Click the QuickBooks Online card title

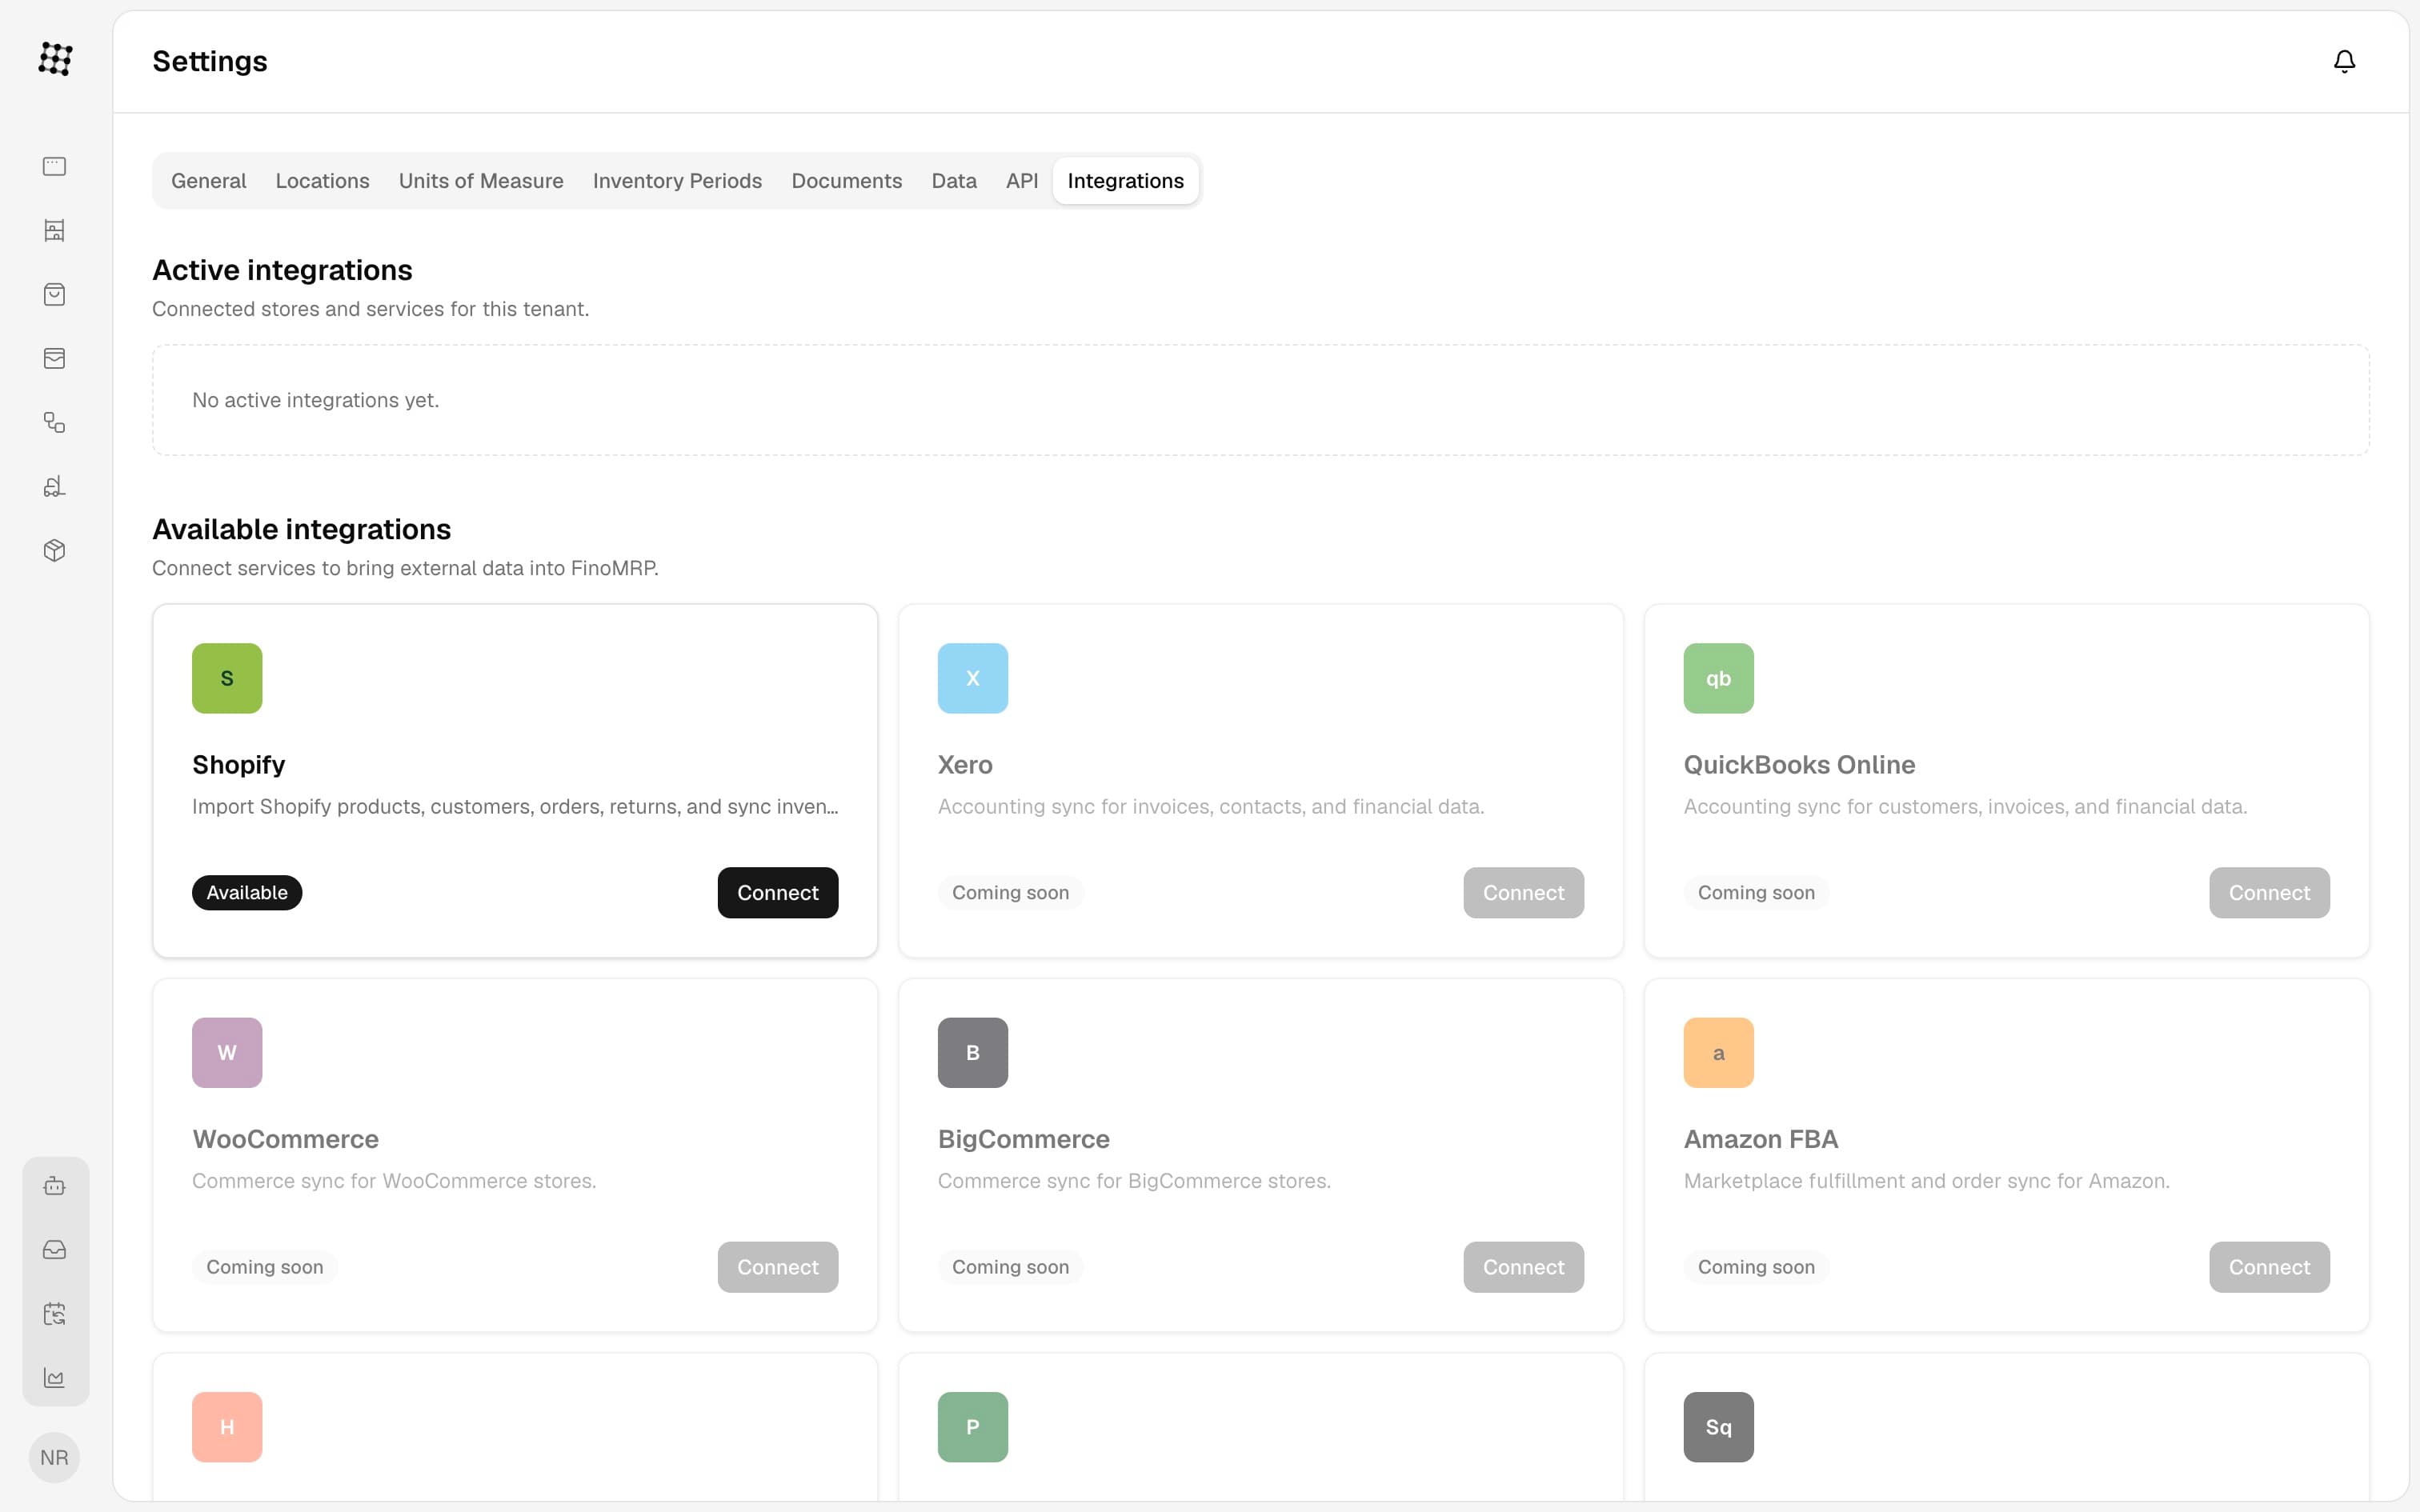click(x=1799, y=765)
